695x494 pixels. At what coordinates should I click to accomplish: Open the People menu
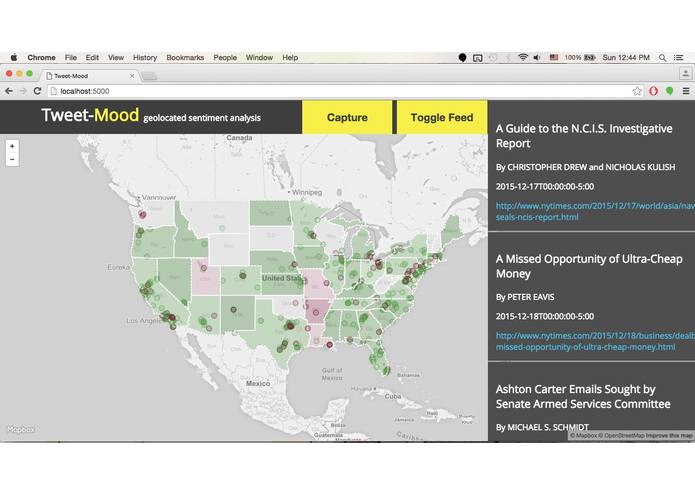(225, 58)
